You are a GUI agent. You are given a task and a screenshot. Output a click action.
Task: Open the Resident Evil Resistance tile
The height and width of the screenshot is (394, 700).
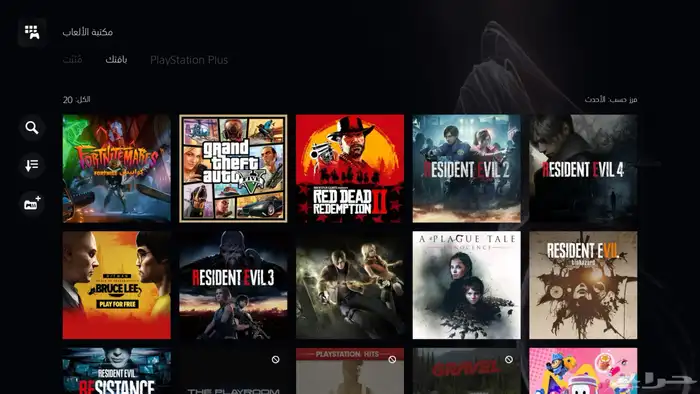click(x=117, y=371)
